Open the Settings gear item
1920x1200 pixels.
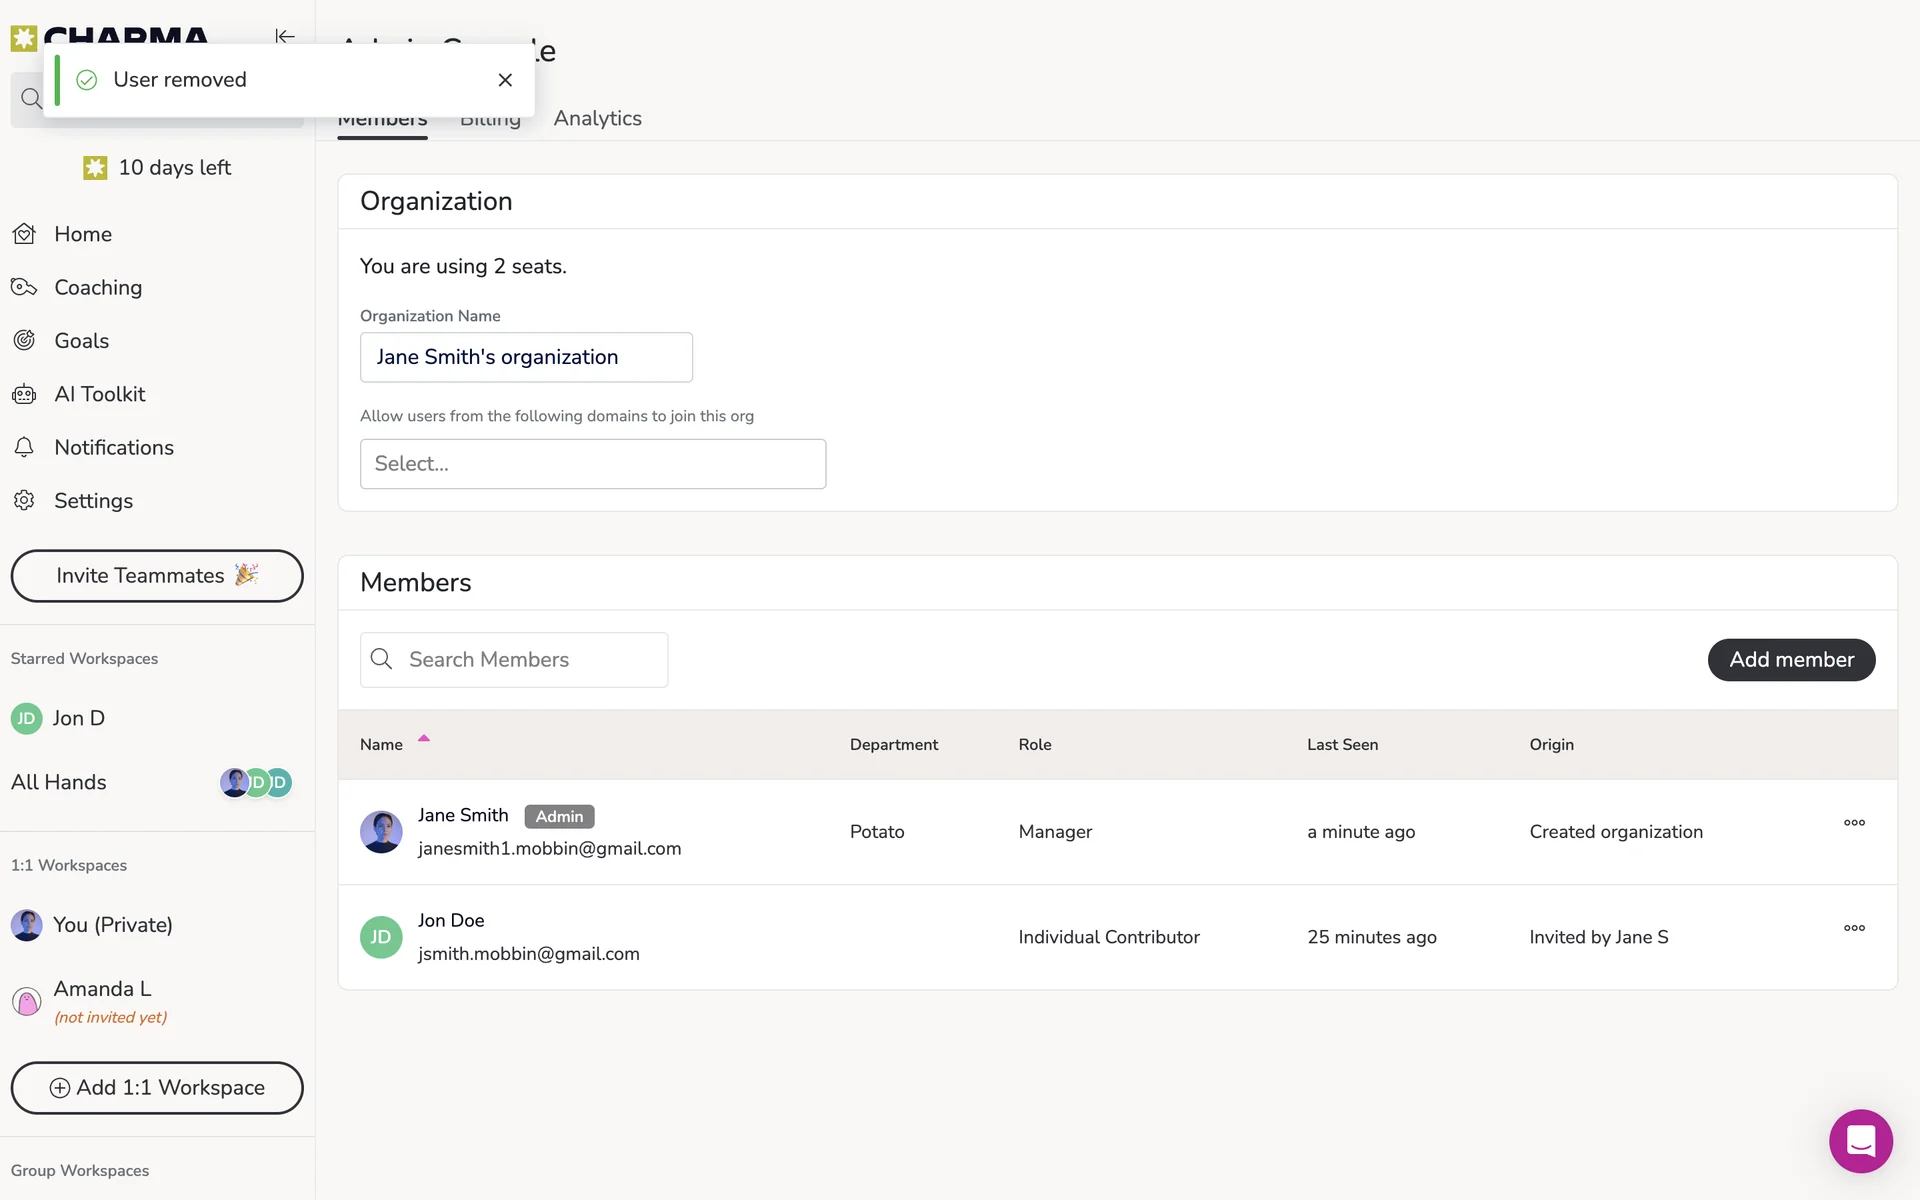pos(93,501)
